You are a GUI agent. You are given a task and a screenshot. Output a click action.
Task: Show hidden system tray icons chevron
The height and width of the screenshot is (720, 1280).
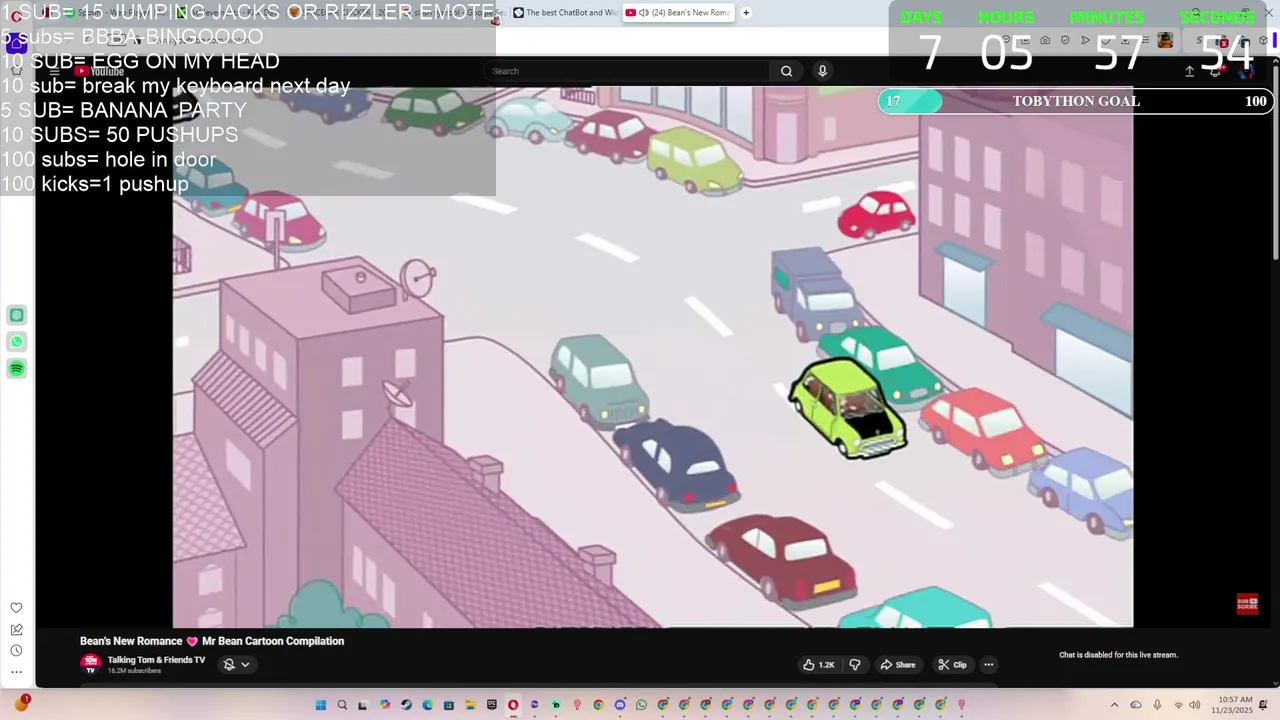point(1114,705)
